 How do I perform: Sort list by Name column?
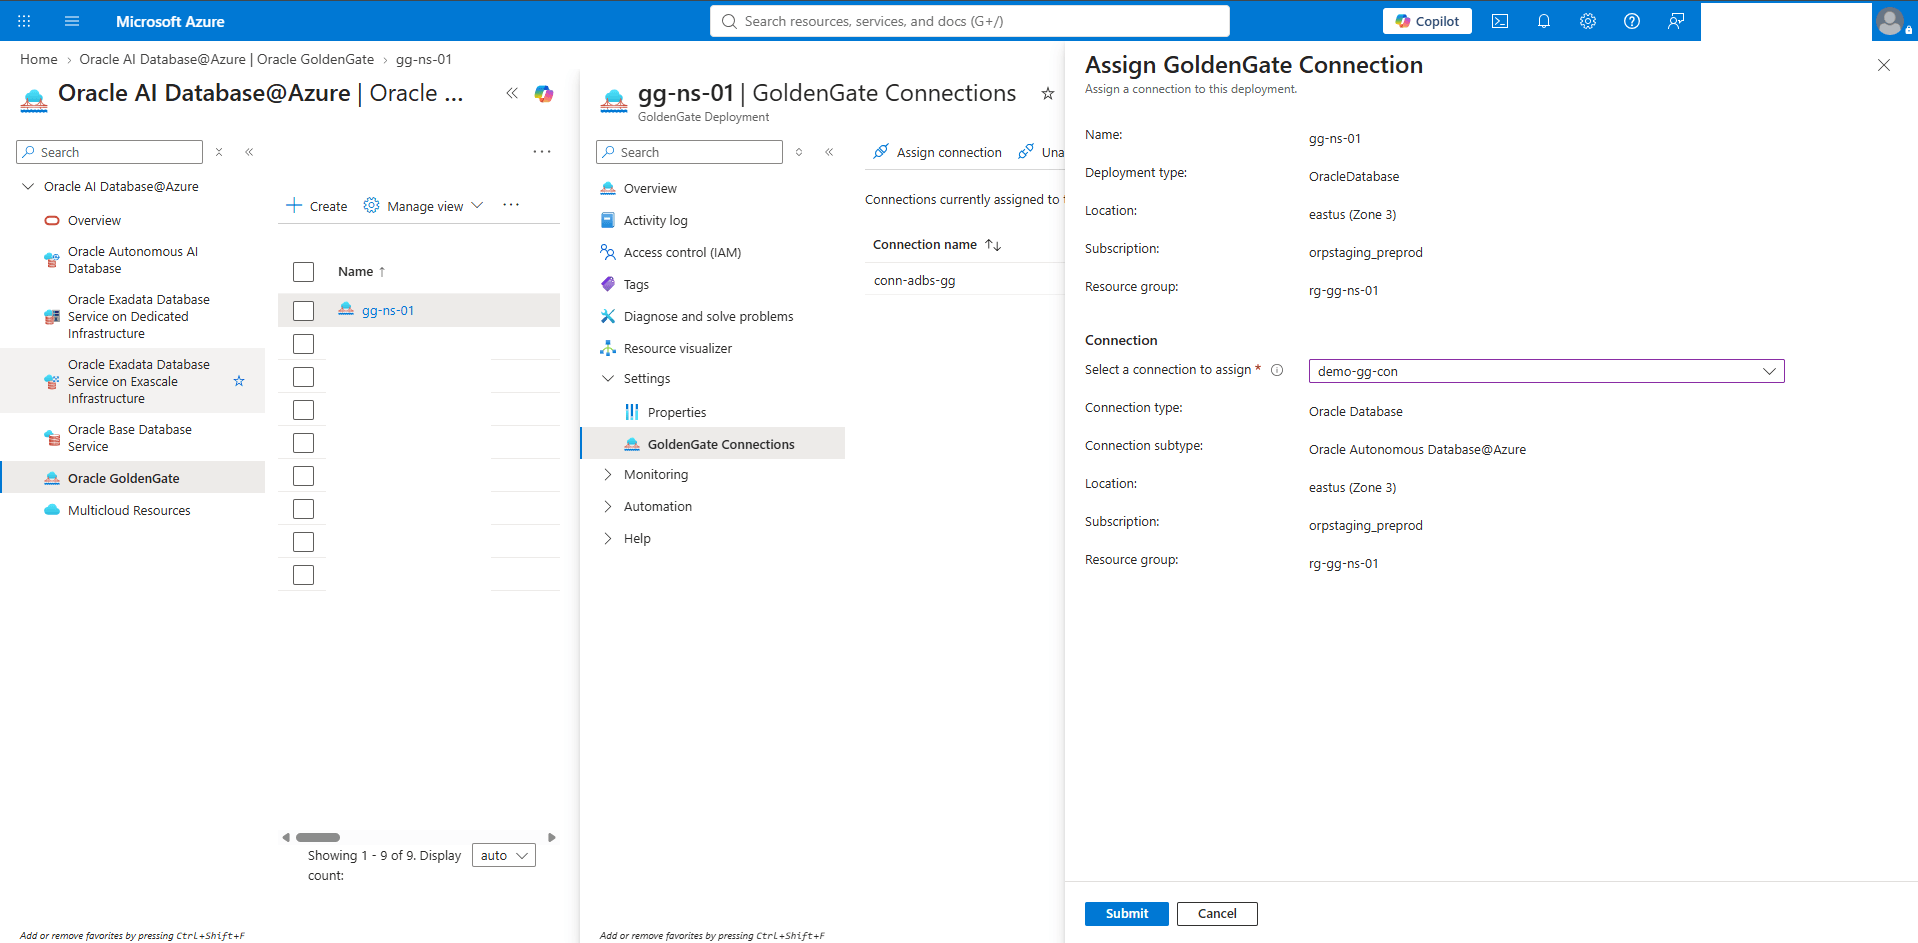(361, 272)
